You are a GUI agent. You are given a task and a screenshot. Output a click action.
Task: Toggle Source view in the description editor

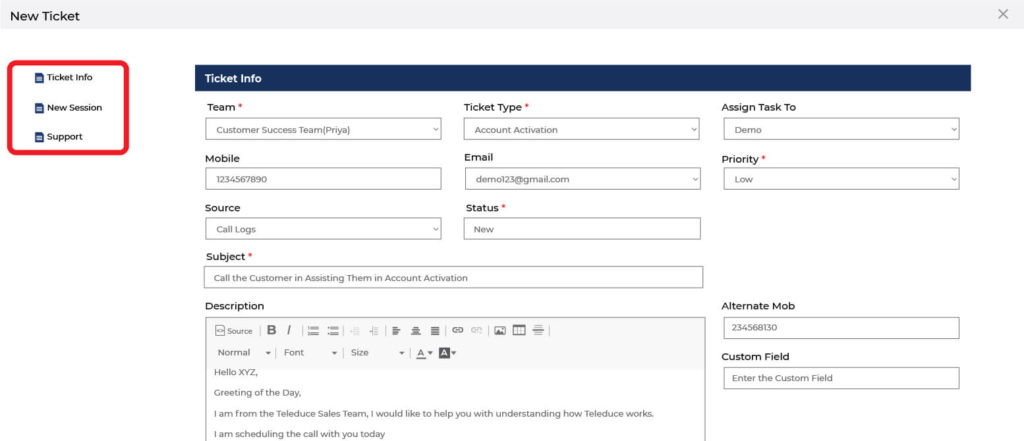(x=233, y=331)
